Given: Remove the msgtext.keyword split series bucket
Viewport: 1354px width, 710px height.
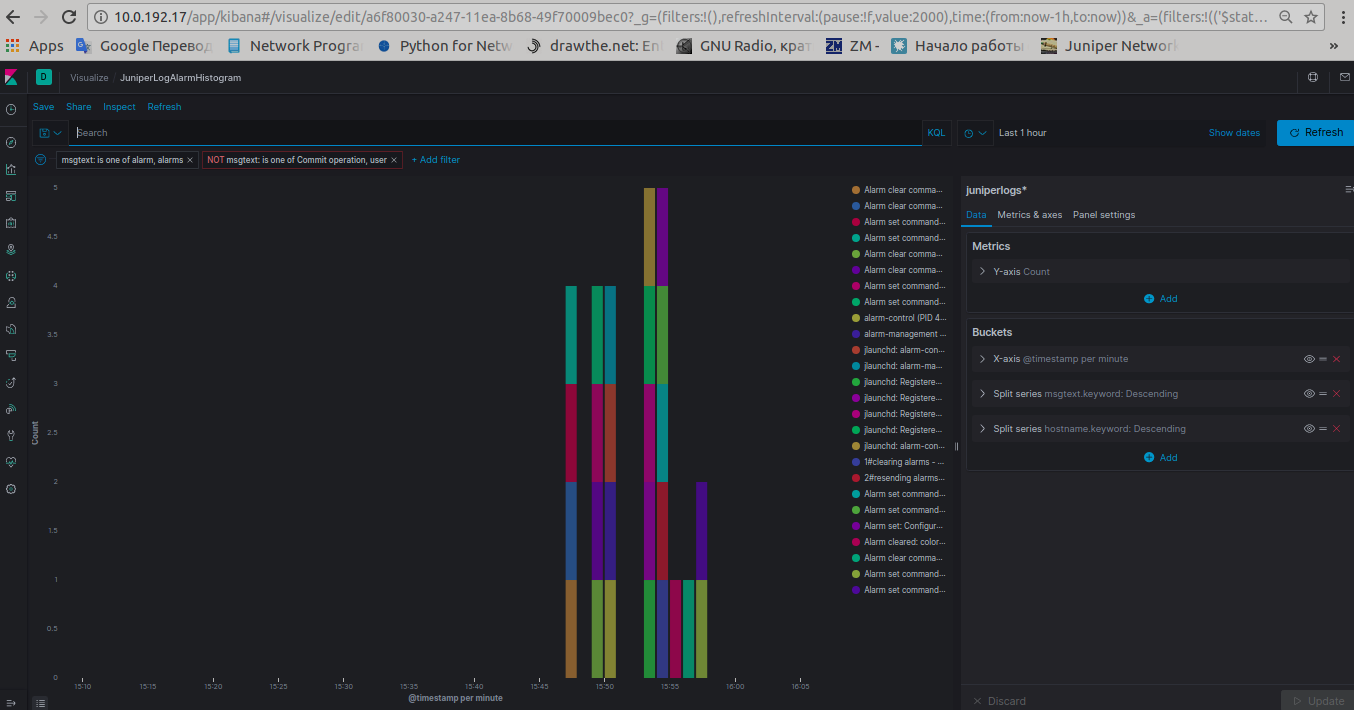Looking at the screenshot, I should tap(1336, 394).
